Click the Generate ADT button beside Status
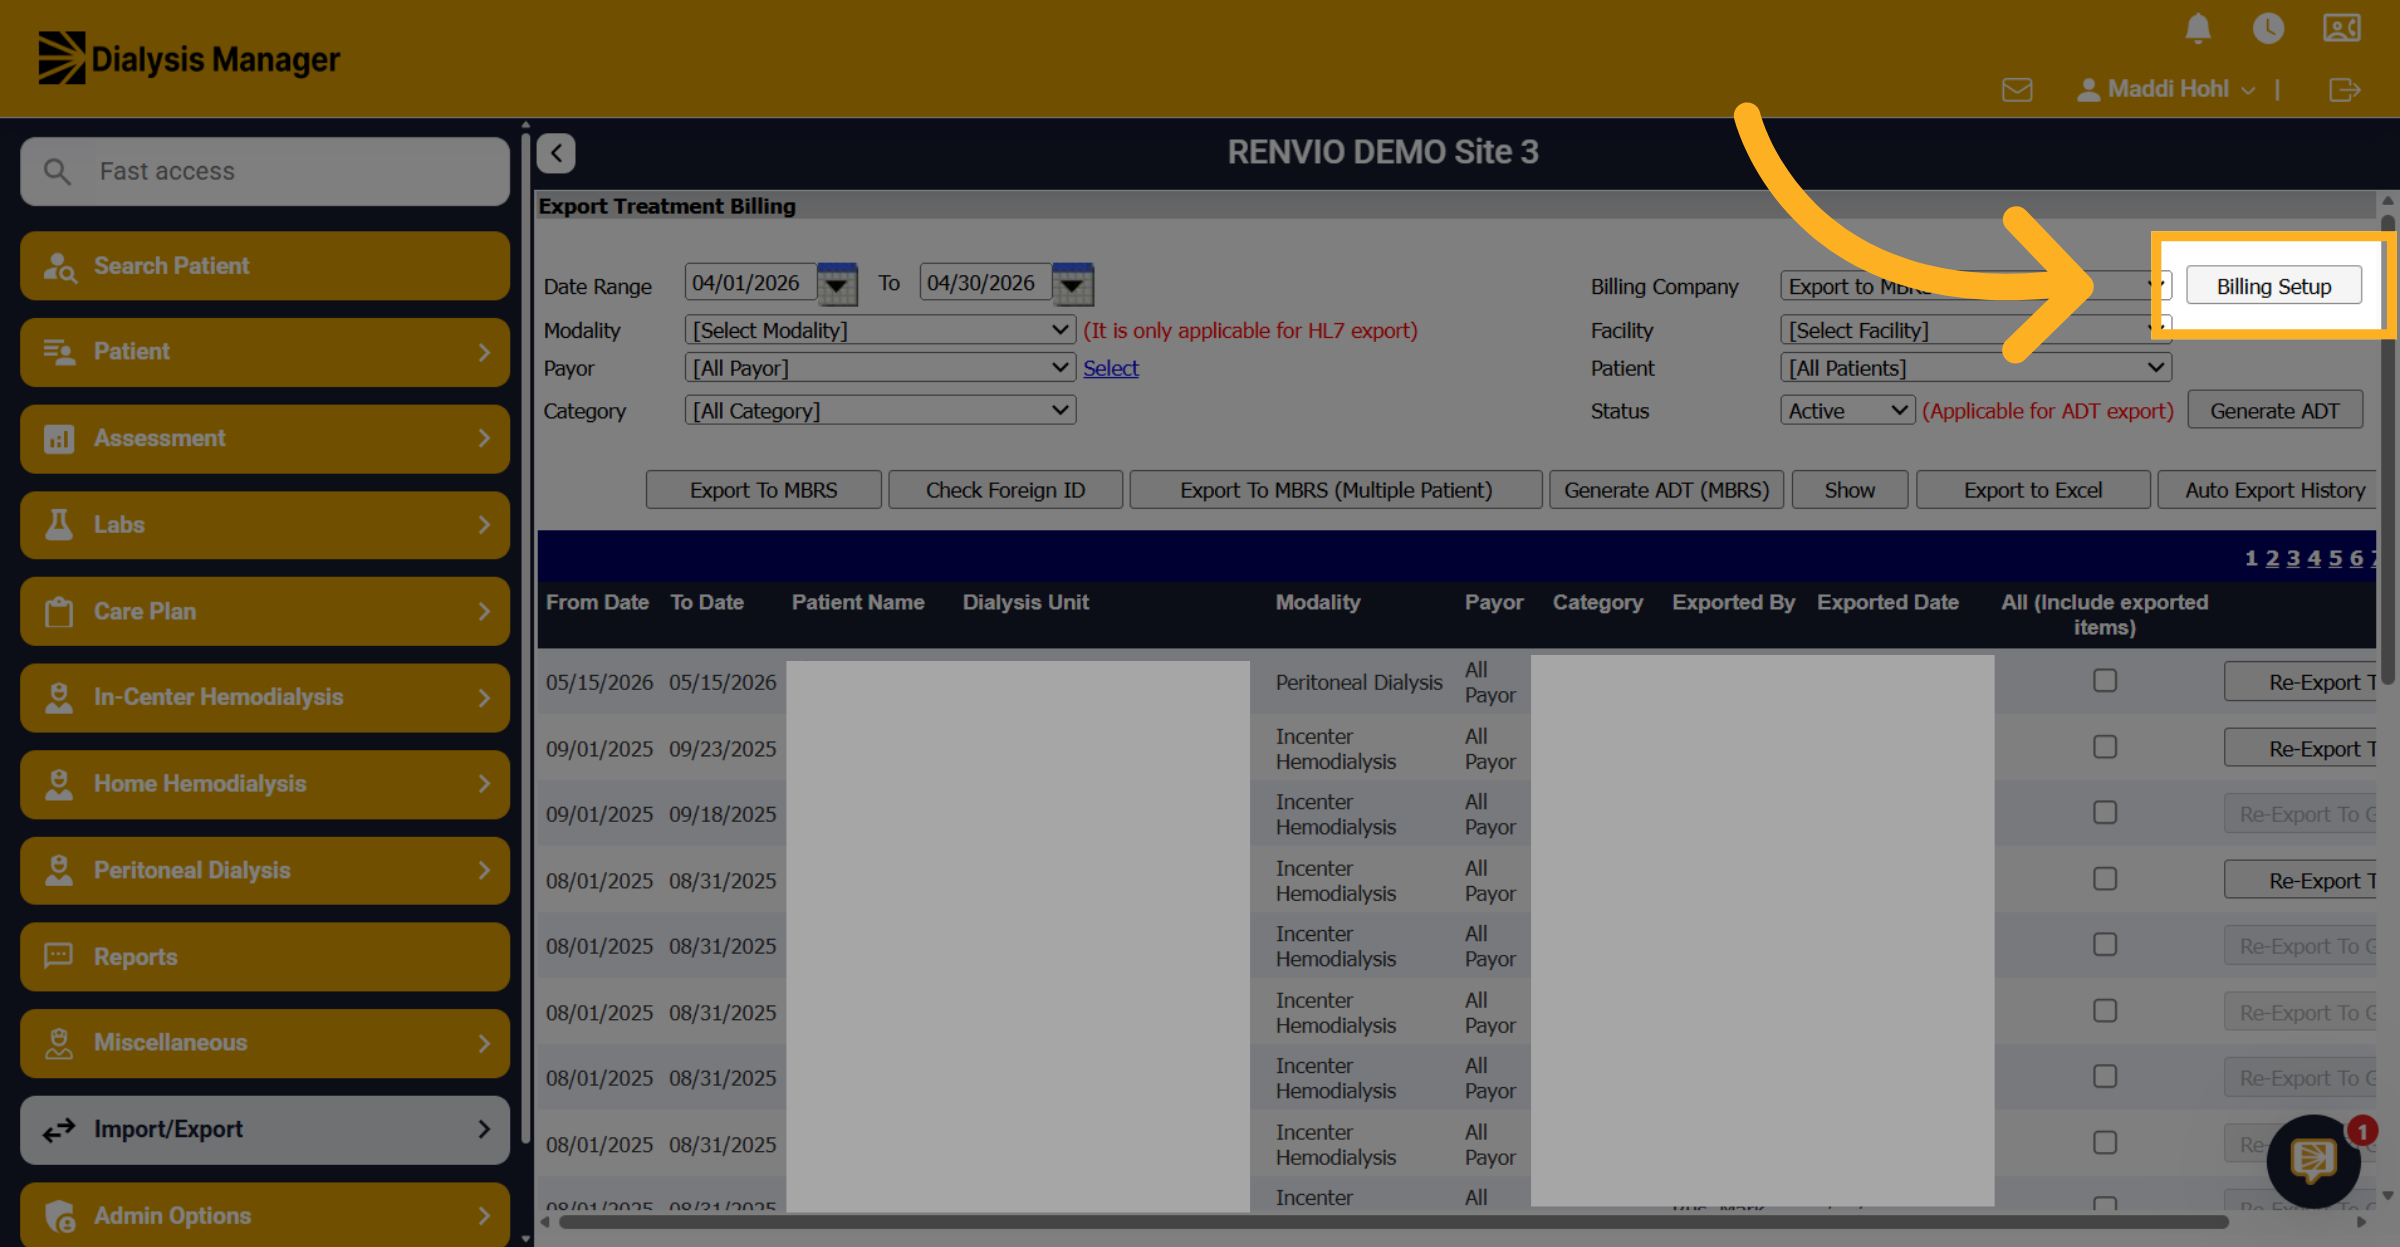The image size is (2400, 1247). 2275,411
